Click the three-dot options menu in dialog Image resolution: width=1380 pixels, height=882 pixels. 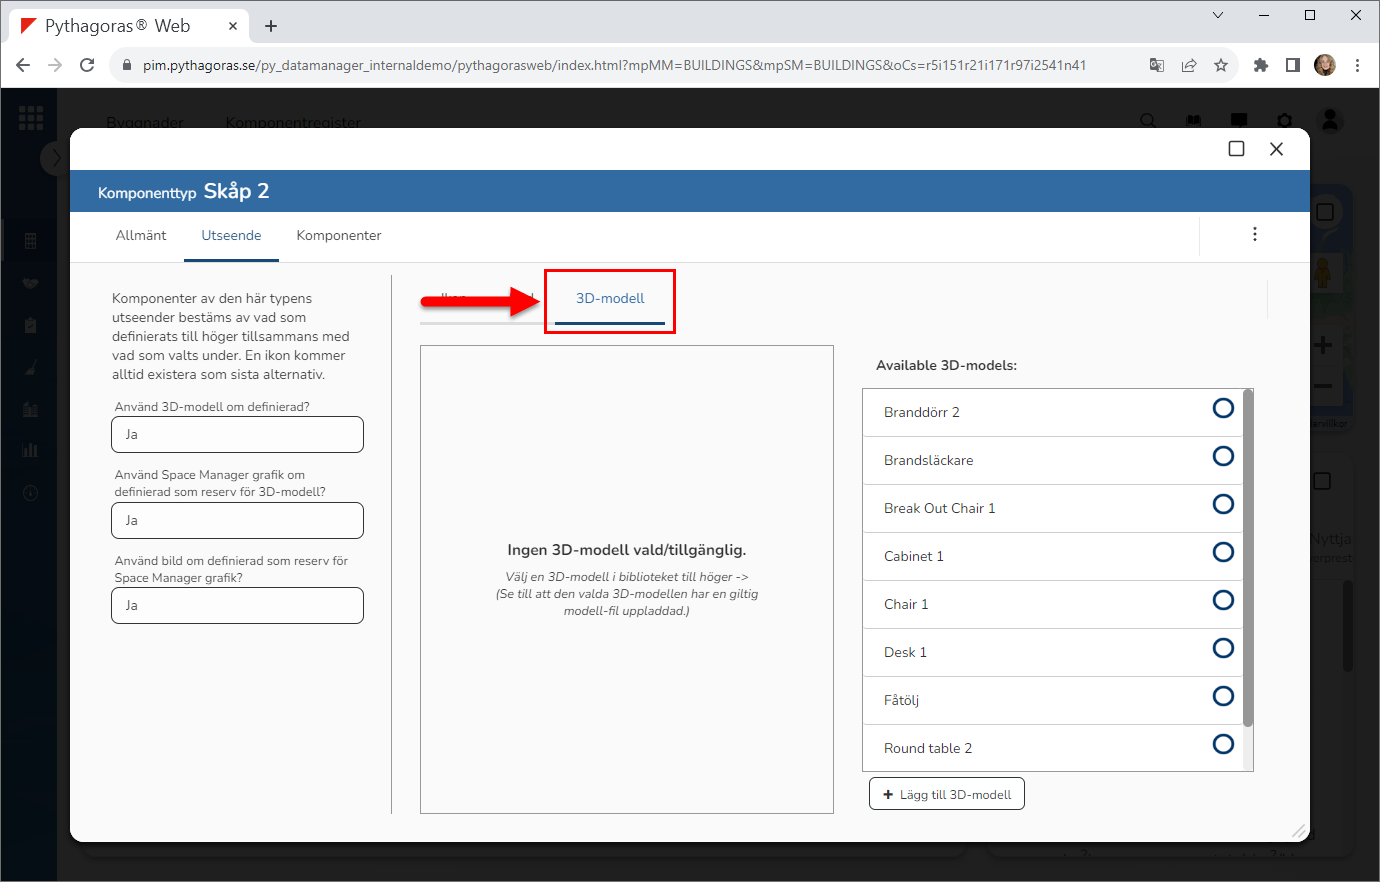(x=1254, y=234)
